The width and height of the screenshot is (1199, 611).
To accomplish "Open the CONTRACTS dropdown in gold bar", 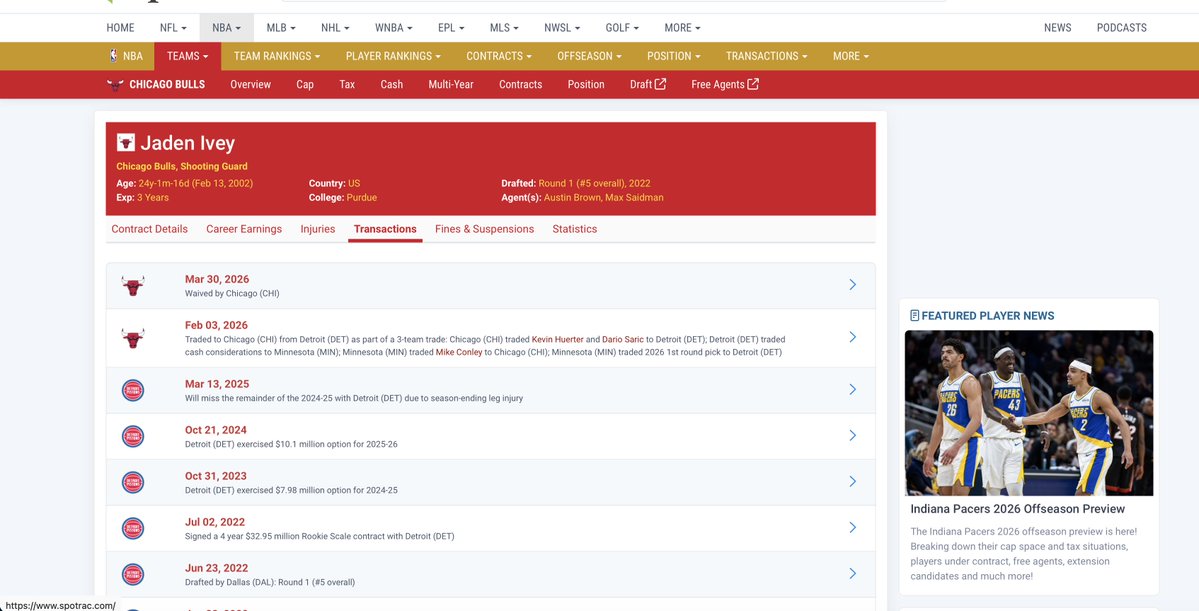I will [499, 56].
